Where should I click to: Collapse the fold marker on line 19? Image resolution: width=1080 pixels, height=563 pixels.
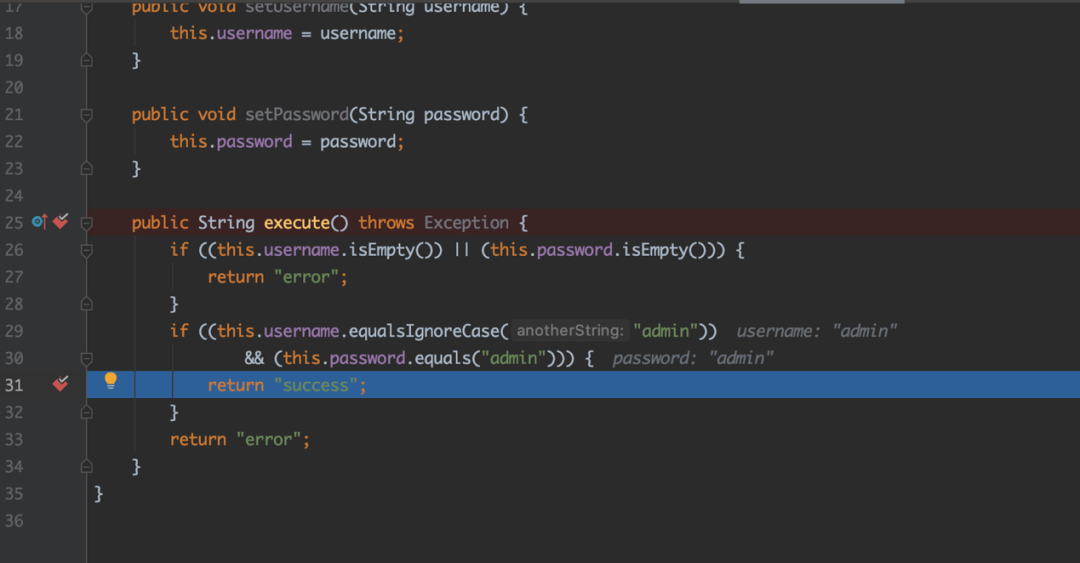[87, 61]
